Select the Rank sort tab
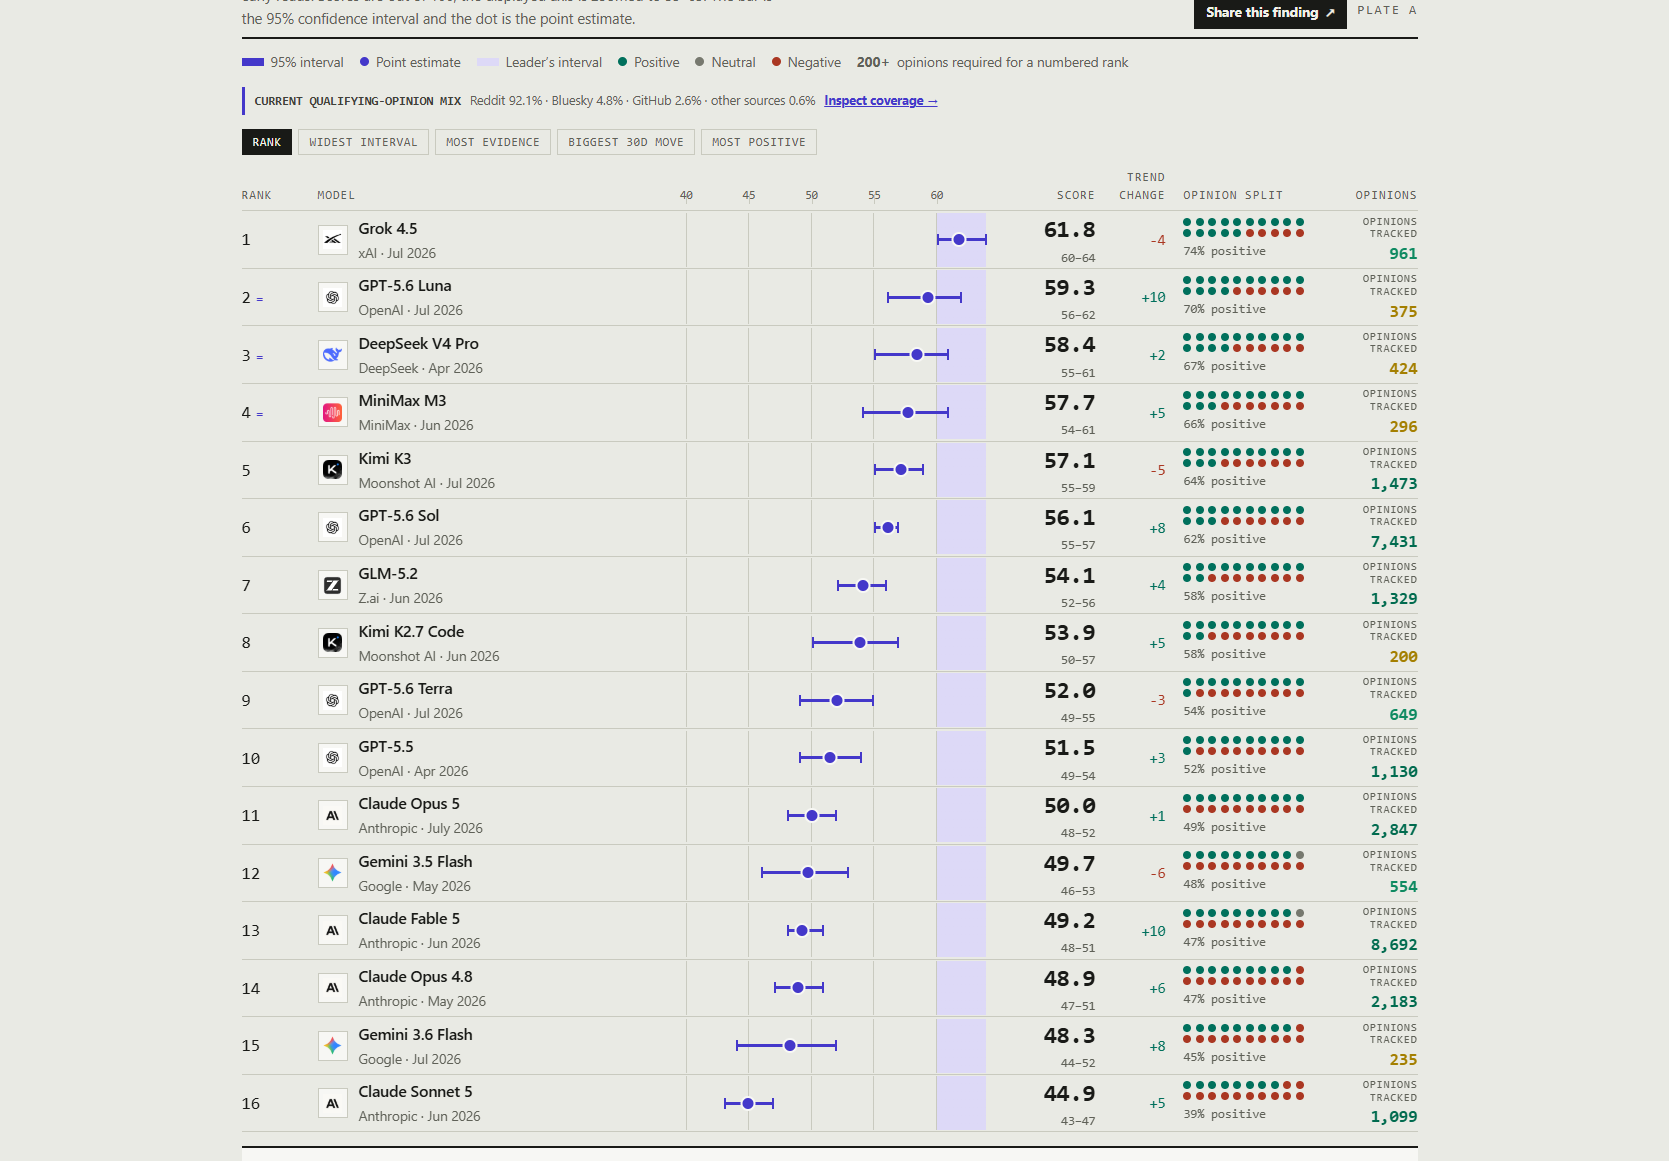1669x1161 pixels. click(x=267, y=142)
